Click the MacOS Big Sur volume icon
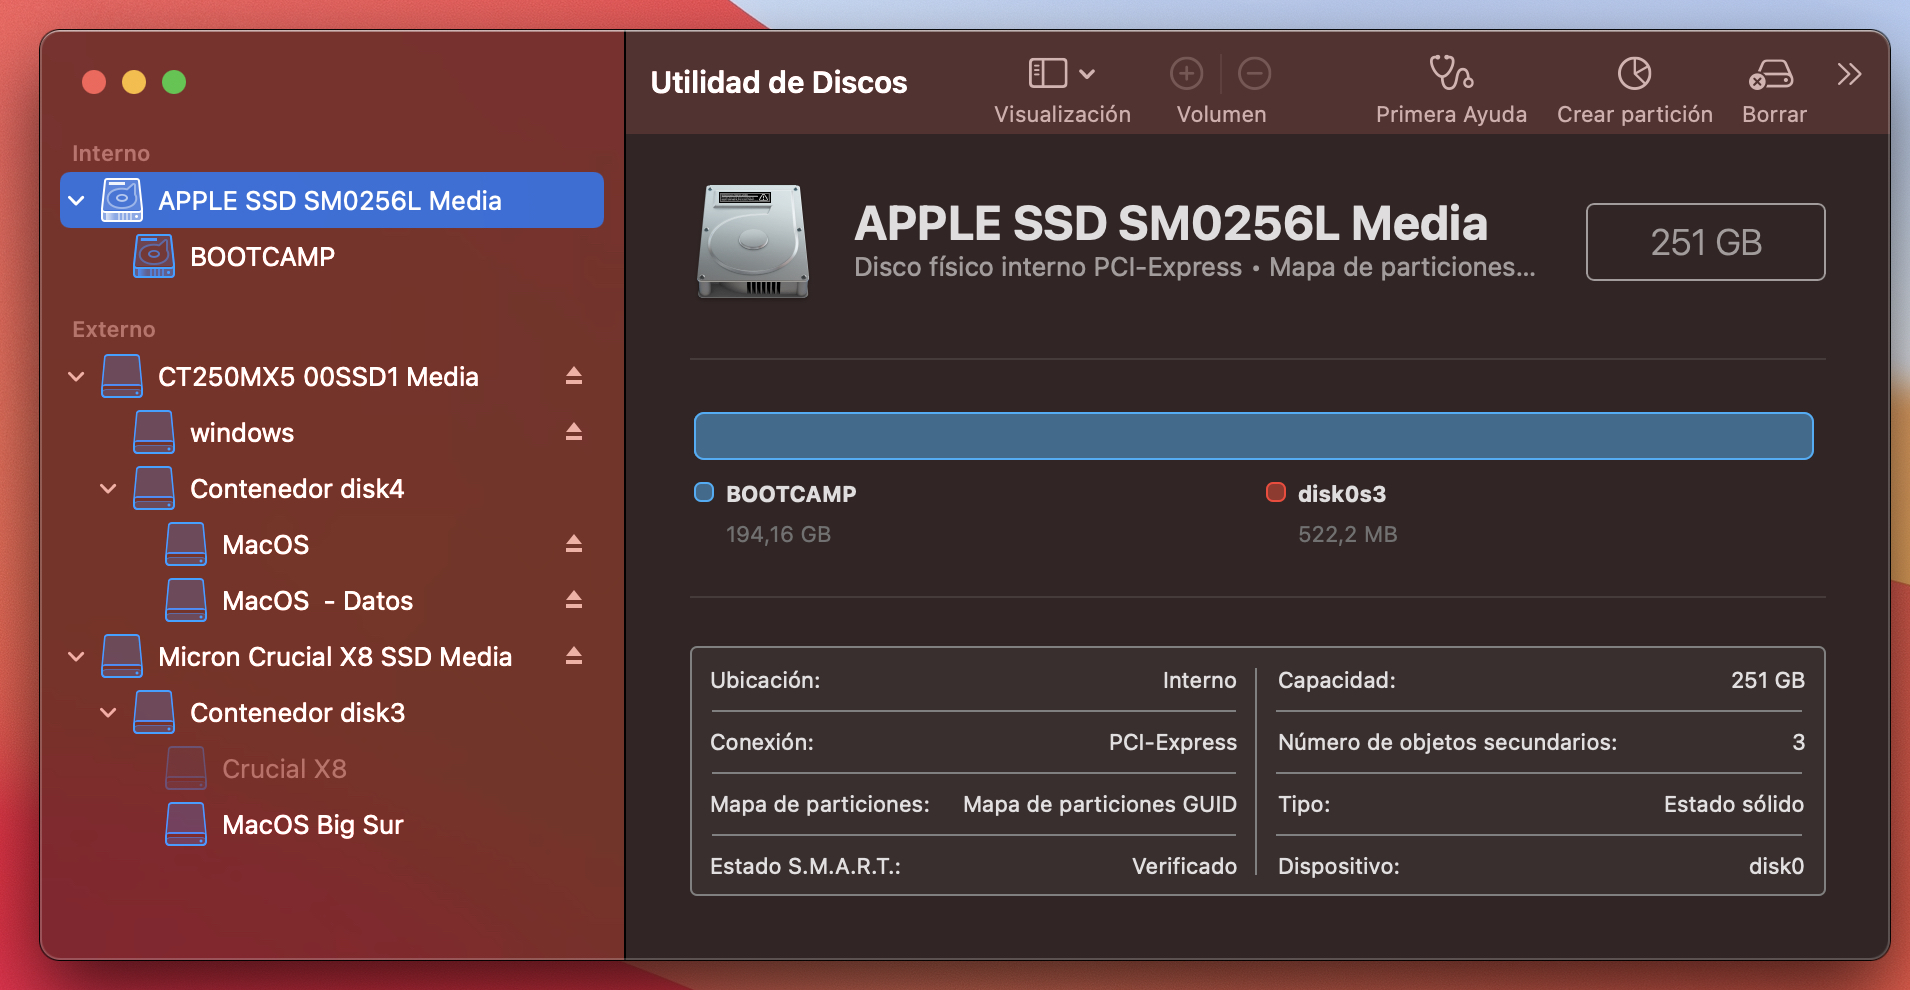Image resolution: width=1910 pixels, height=990 pixels. [x=186, y=824]
